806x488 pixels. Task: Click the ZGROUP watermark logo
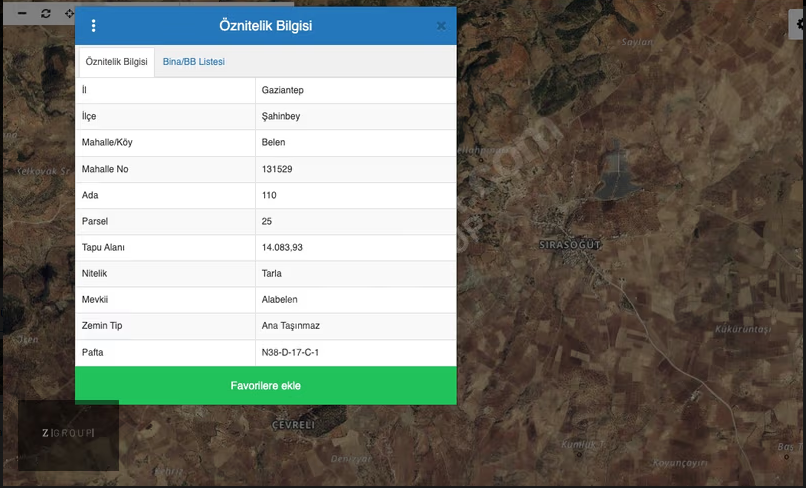68,434
